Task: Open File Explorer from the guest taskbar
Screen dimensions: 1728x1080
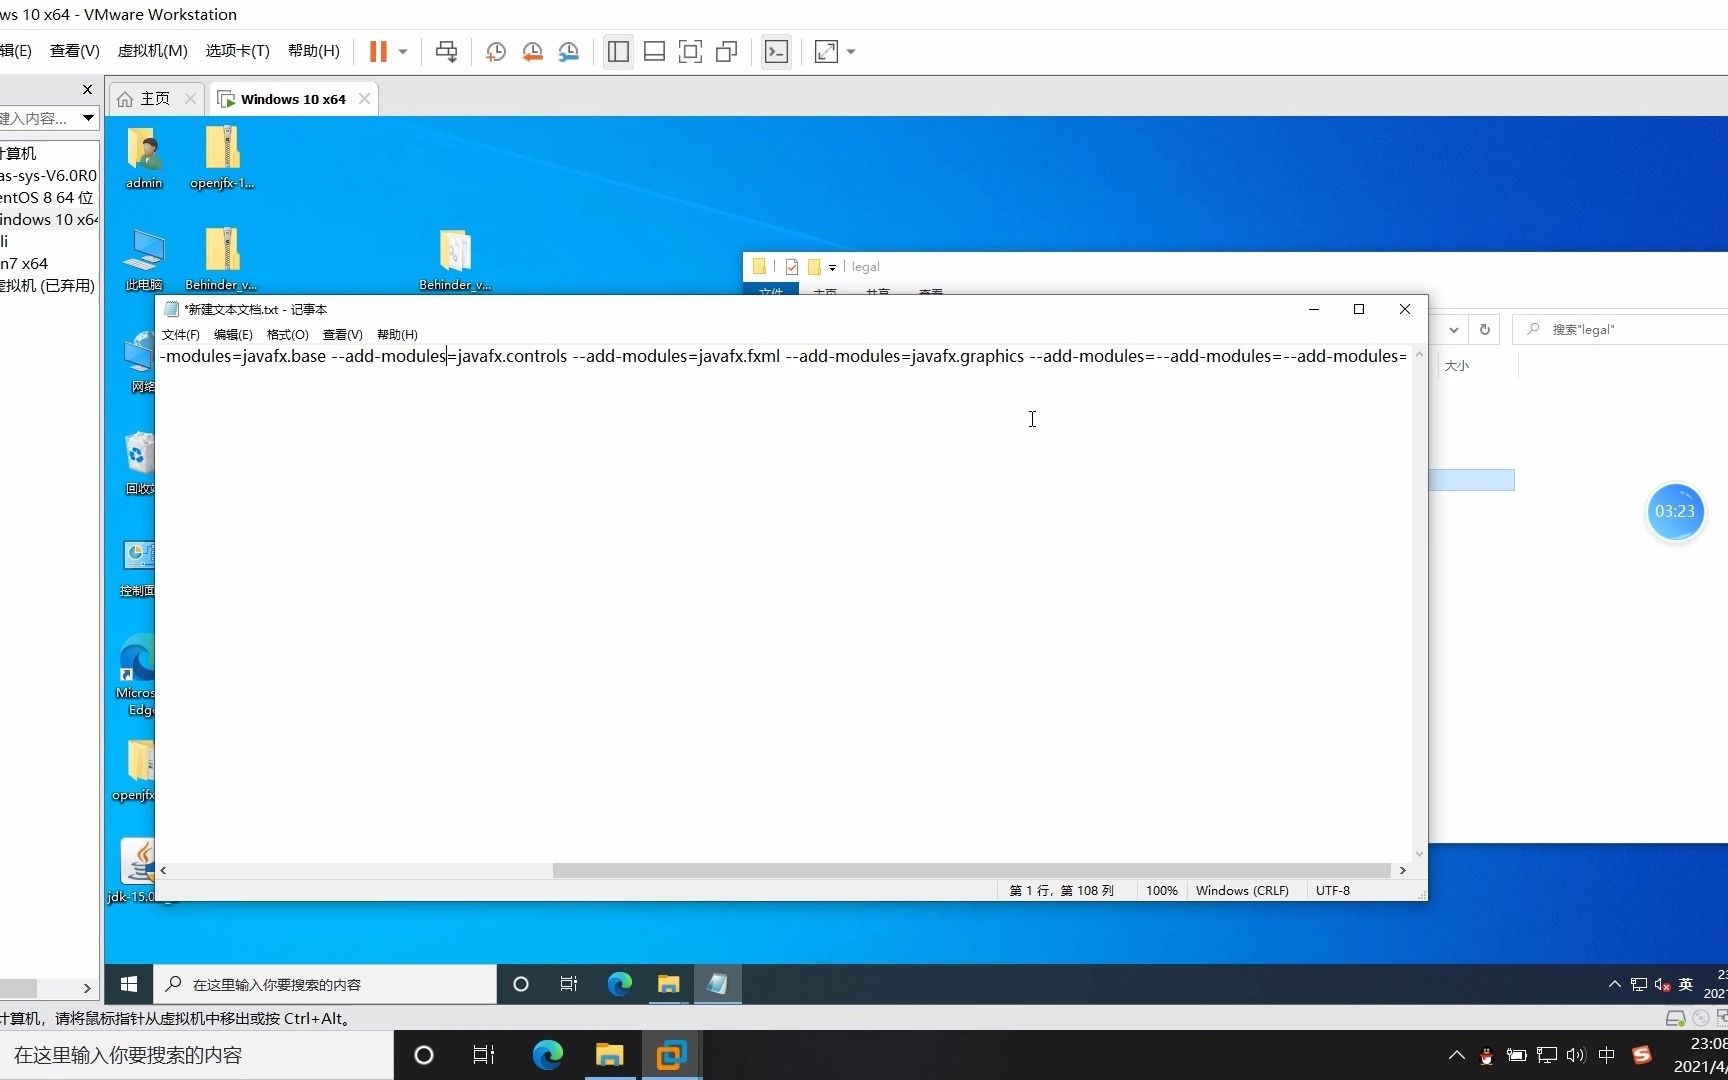Action: pos(668,984)
